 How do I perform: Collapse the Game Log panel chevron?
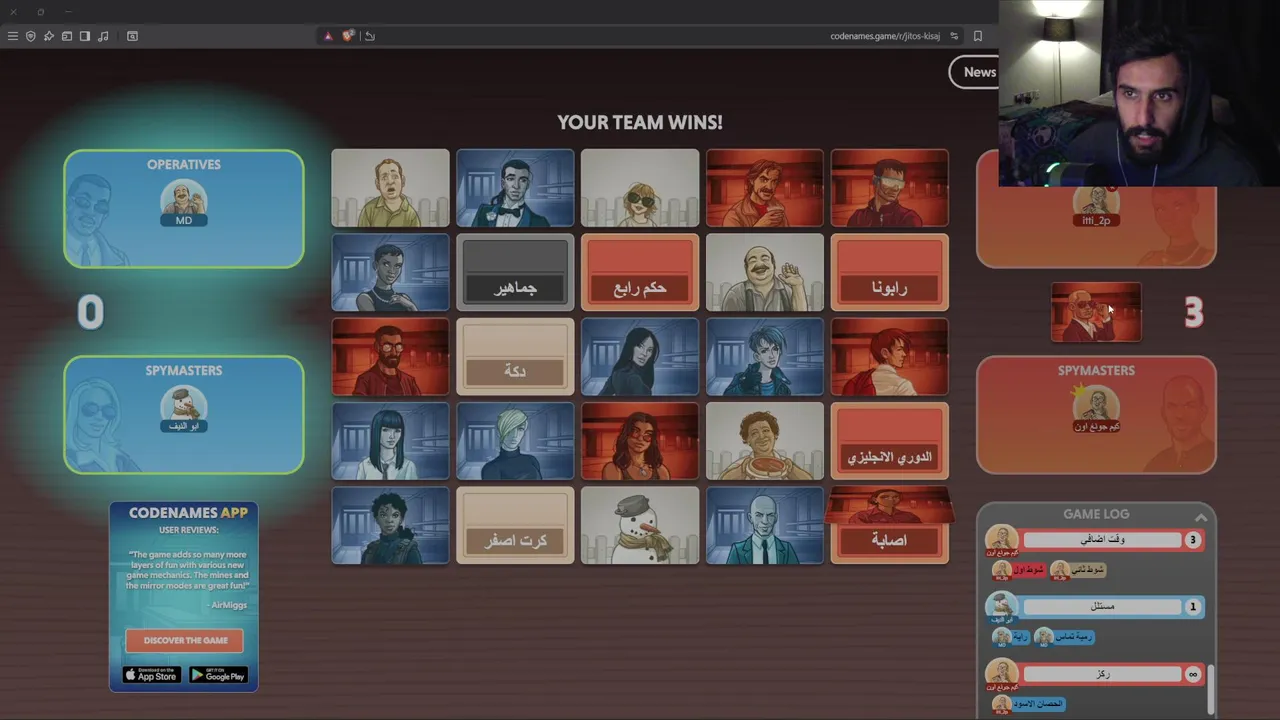(x=1201, y=517)
